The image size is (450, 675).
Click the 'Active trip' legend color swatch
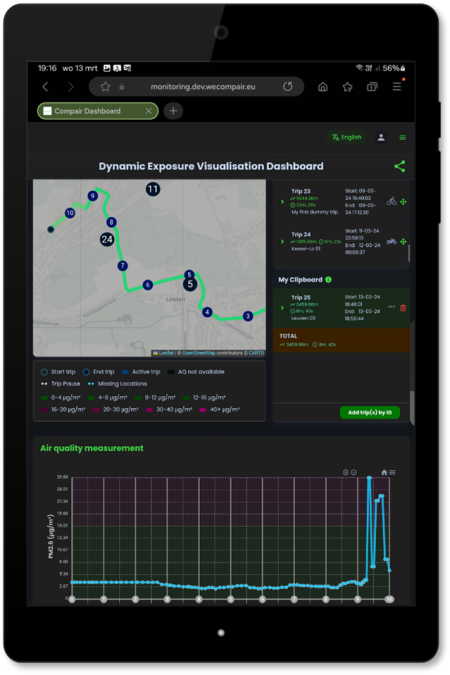tap(125, 372)
